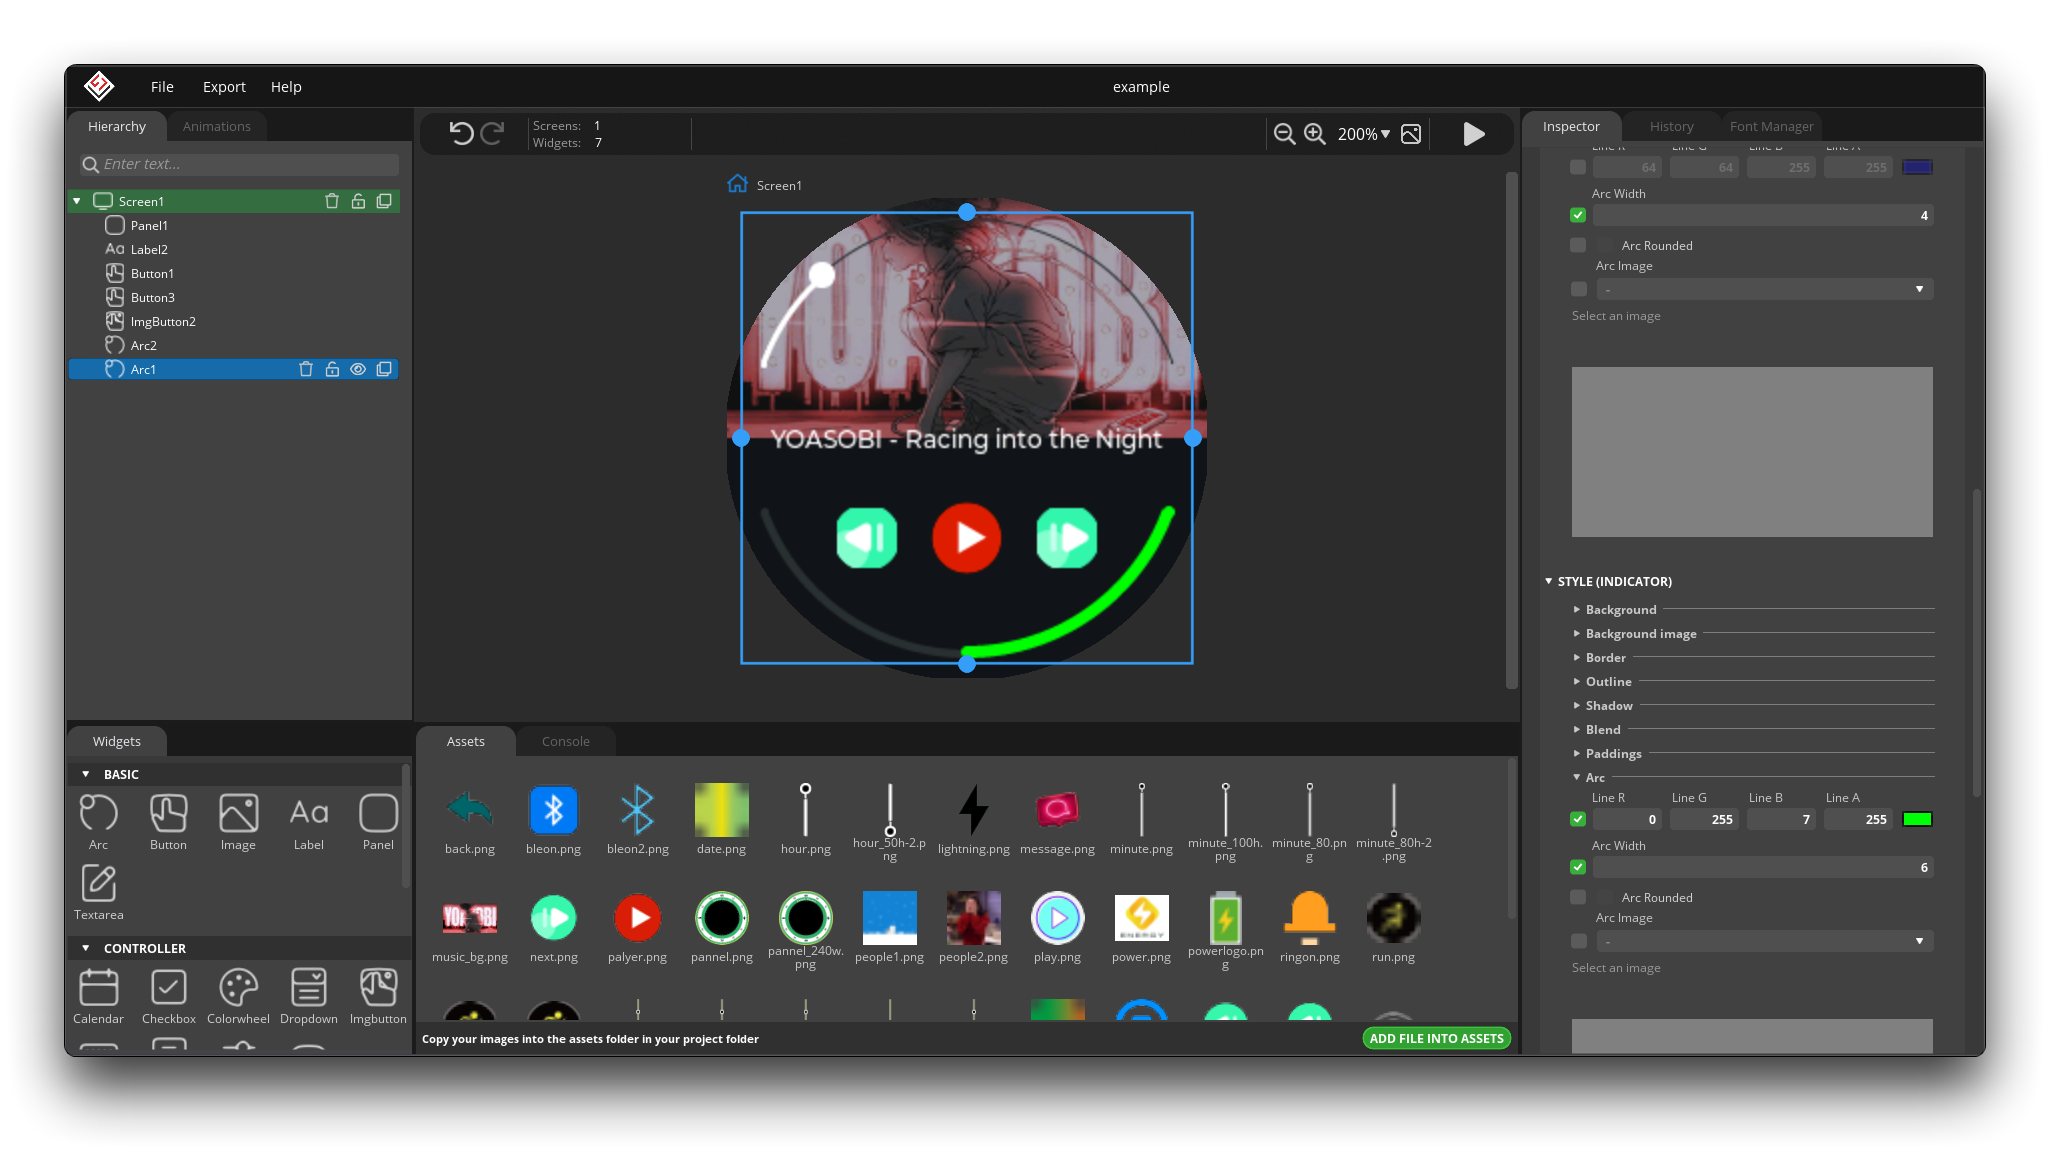
Task: Switch to the History tab
Action: 1671,126
